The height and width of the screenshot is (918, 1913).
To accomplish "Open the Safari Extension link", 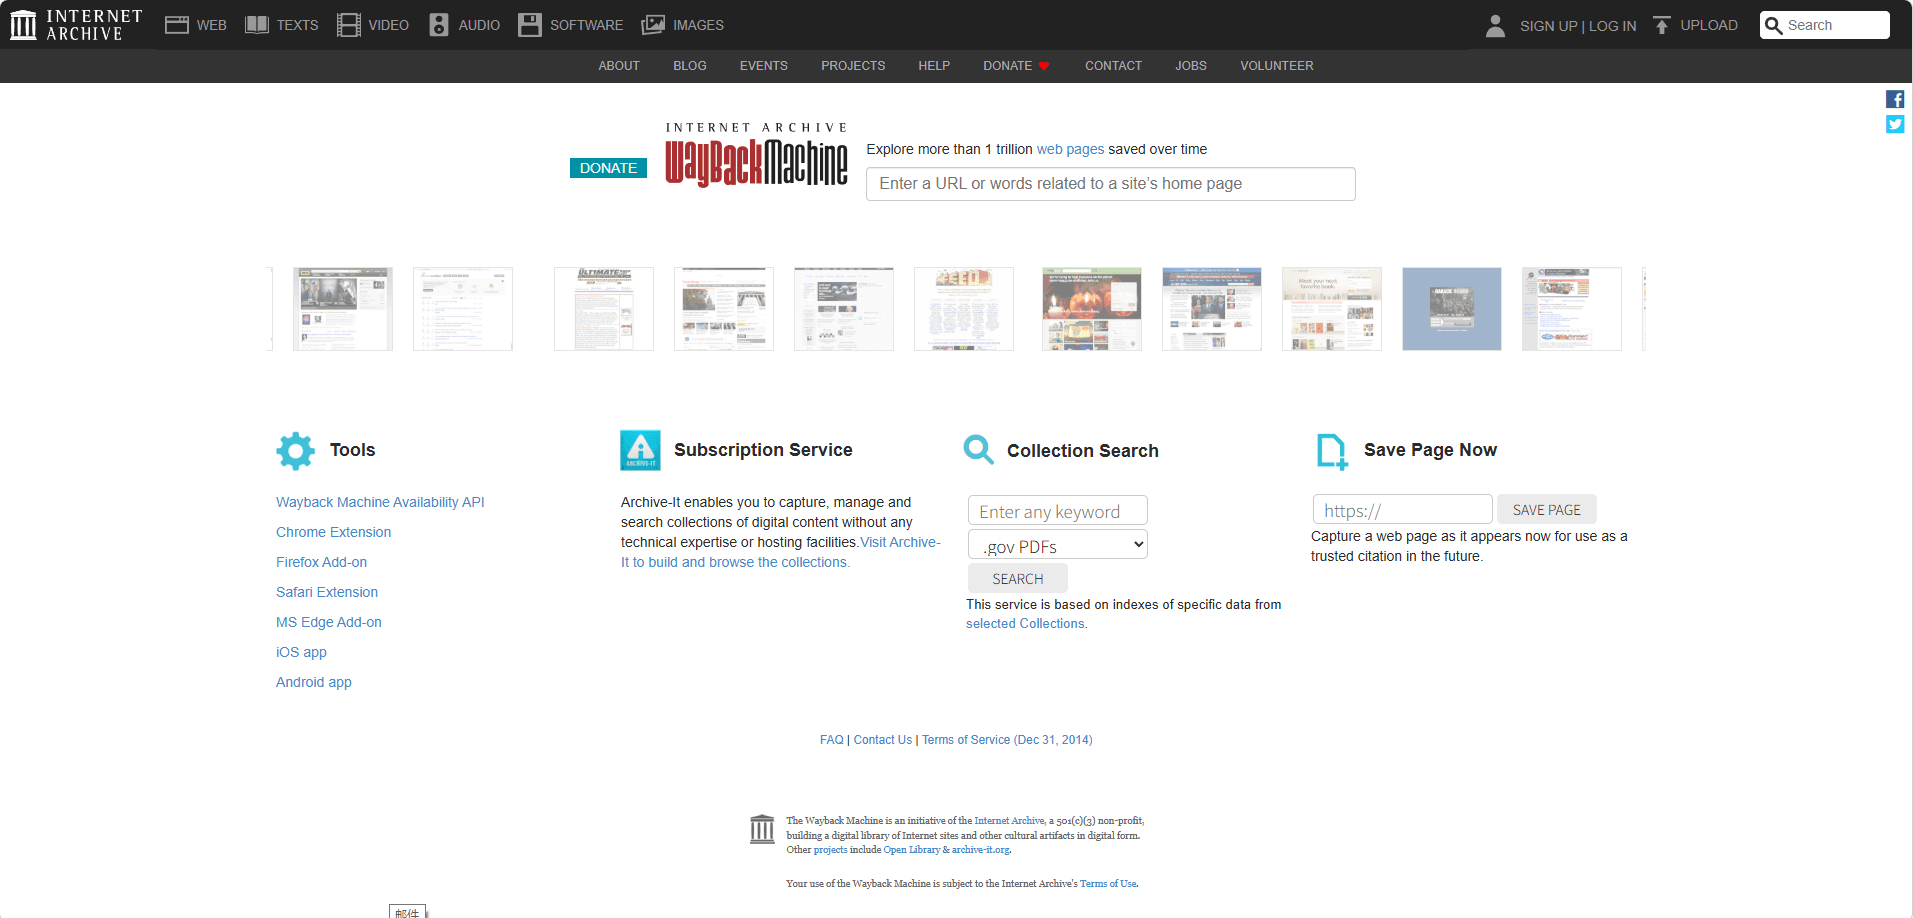I will tap(327, 592).
